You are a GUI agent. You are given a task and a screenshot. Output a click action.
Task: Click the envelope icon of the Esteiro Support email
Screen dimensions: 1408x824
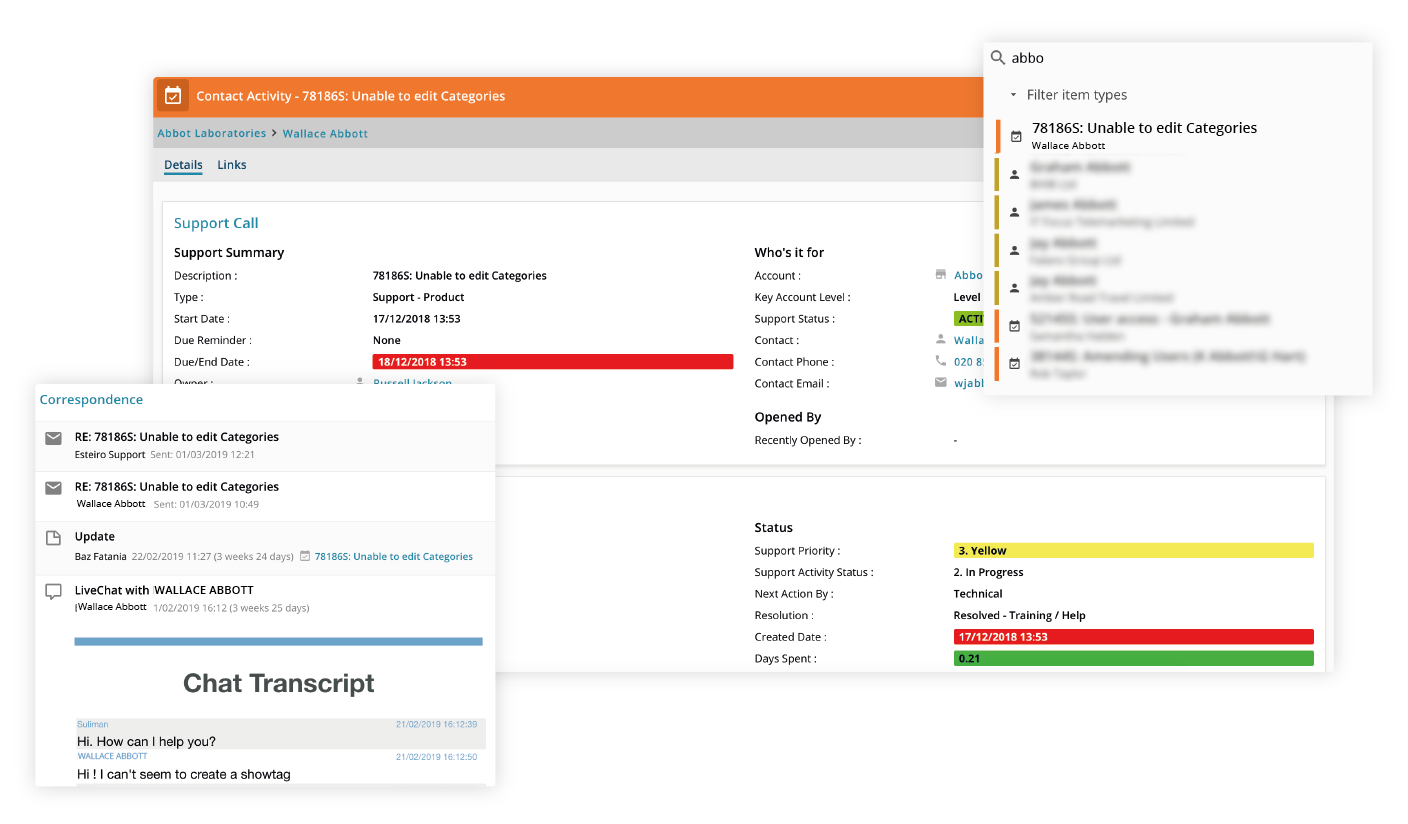pos(53,438)
